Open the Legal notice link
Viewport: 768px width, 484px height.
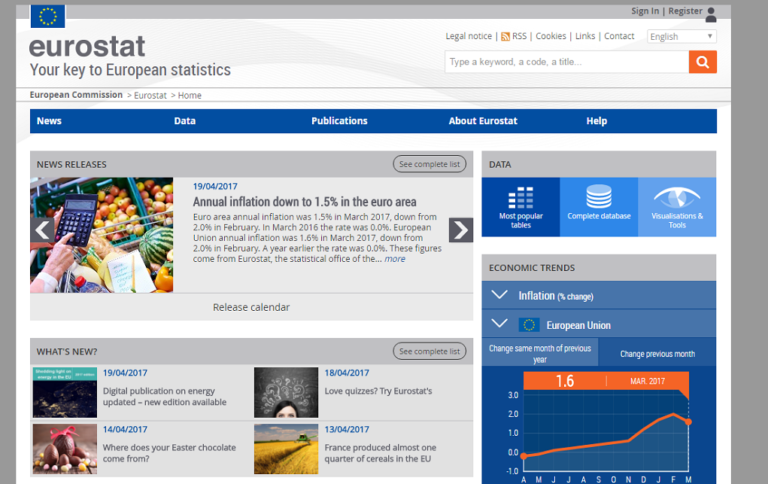pos(468,36)
